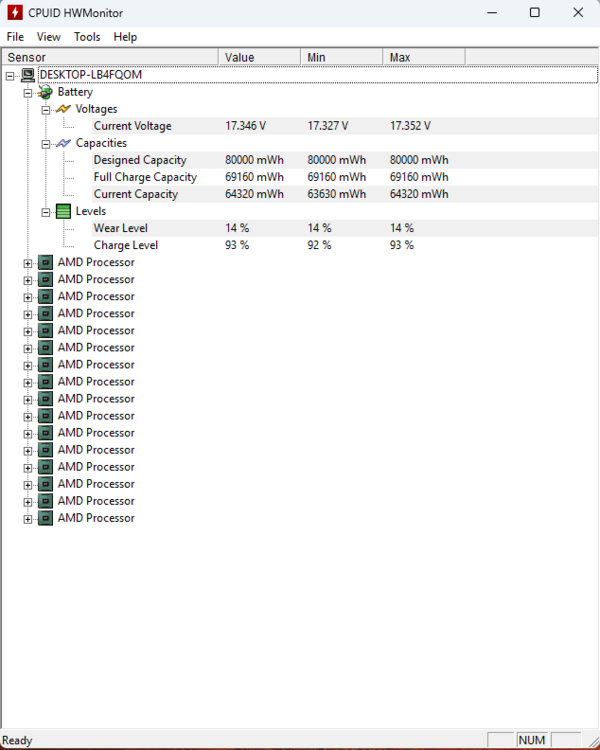
Task: Click the Battery node icon
Action: [x=45, y=92]
